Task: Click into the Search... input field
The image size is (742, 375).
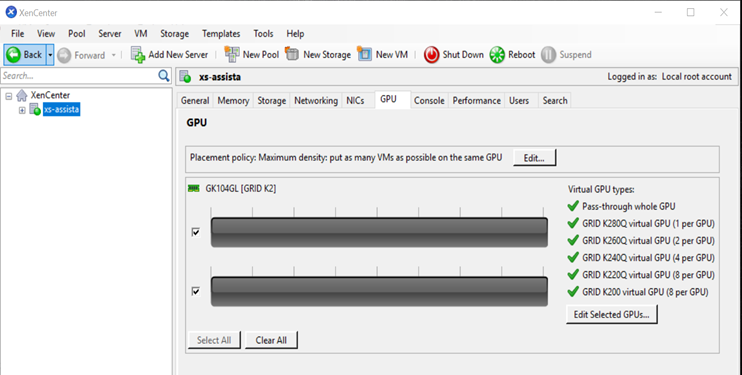Action: [80, 75]
